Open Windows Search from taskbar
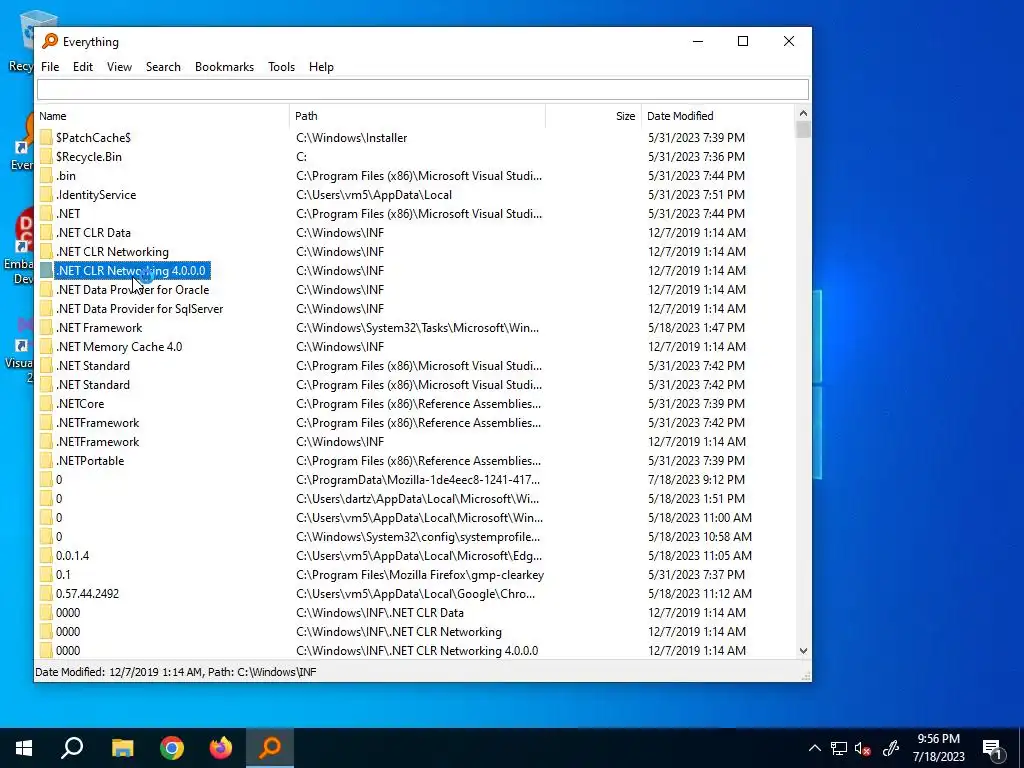The height and width of the screenshot is (768, 1024). pyautogui.click(x=72, y=748)
